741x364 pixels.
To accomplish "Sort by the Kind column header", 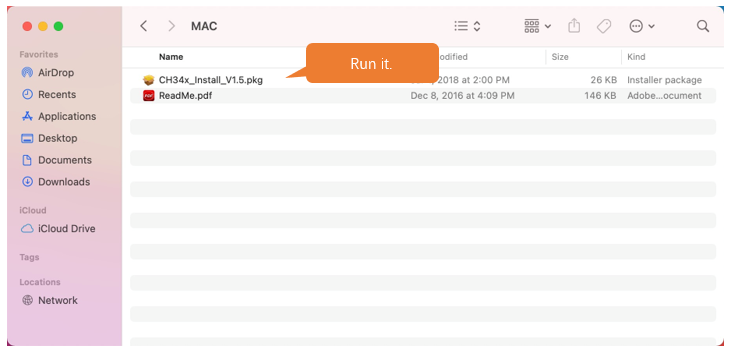I will pyautogui.click(x=636, y=57).
